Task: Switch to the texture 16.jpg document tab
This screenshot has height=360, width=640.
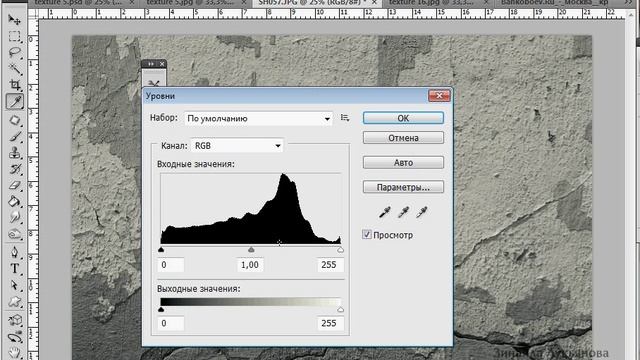Action: (438, 2)
